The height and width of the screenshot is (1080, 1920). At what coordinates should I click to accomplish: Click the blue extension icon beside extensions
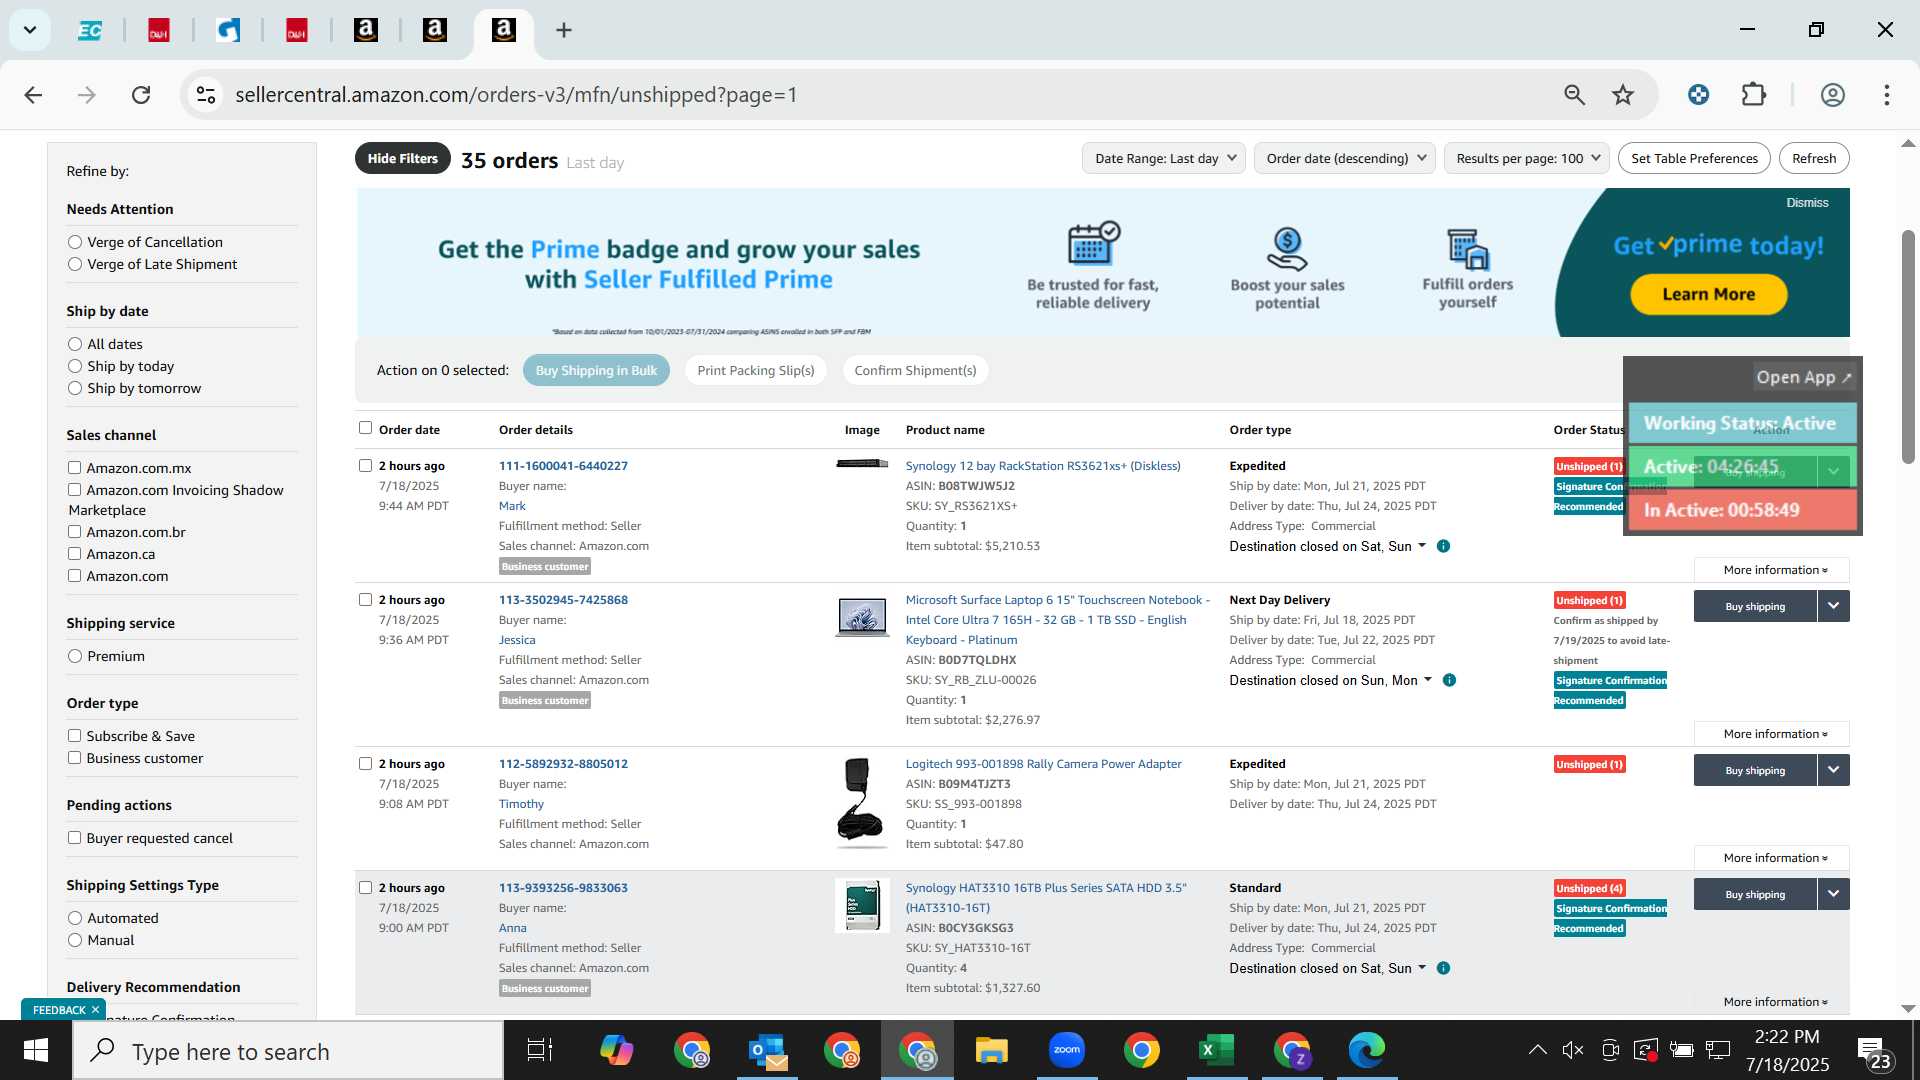point(1698,95)
